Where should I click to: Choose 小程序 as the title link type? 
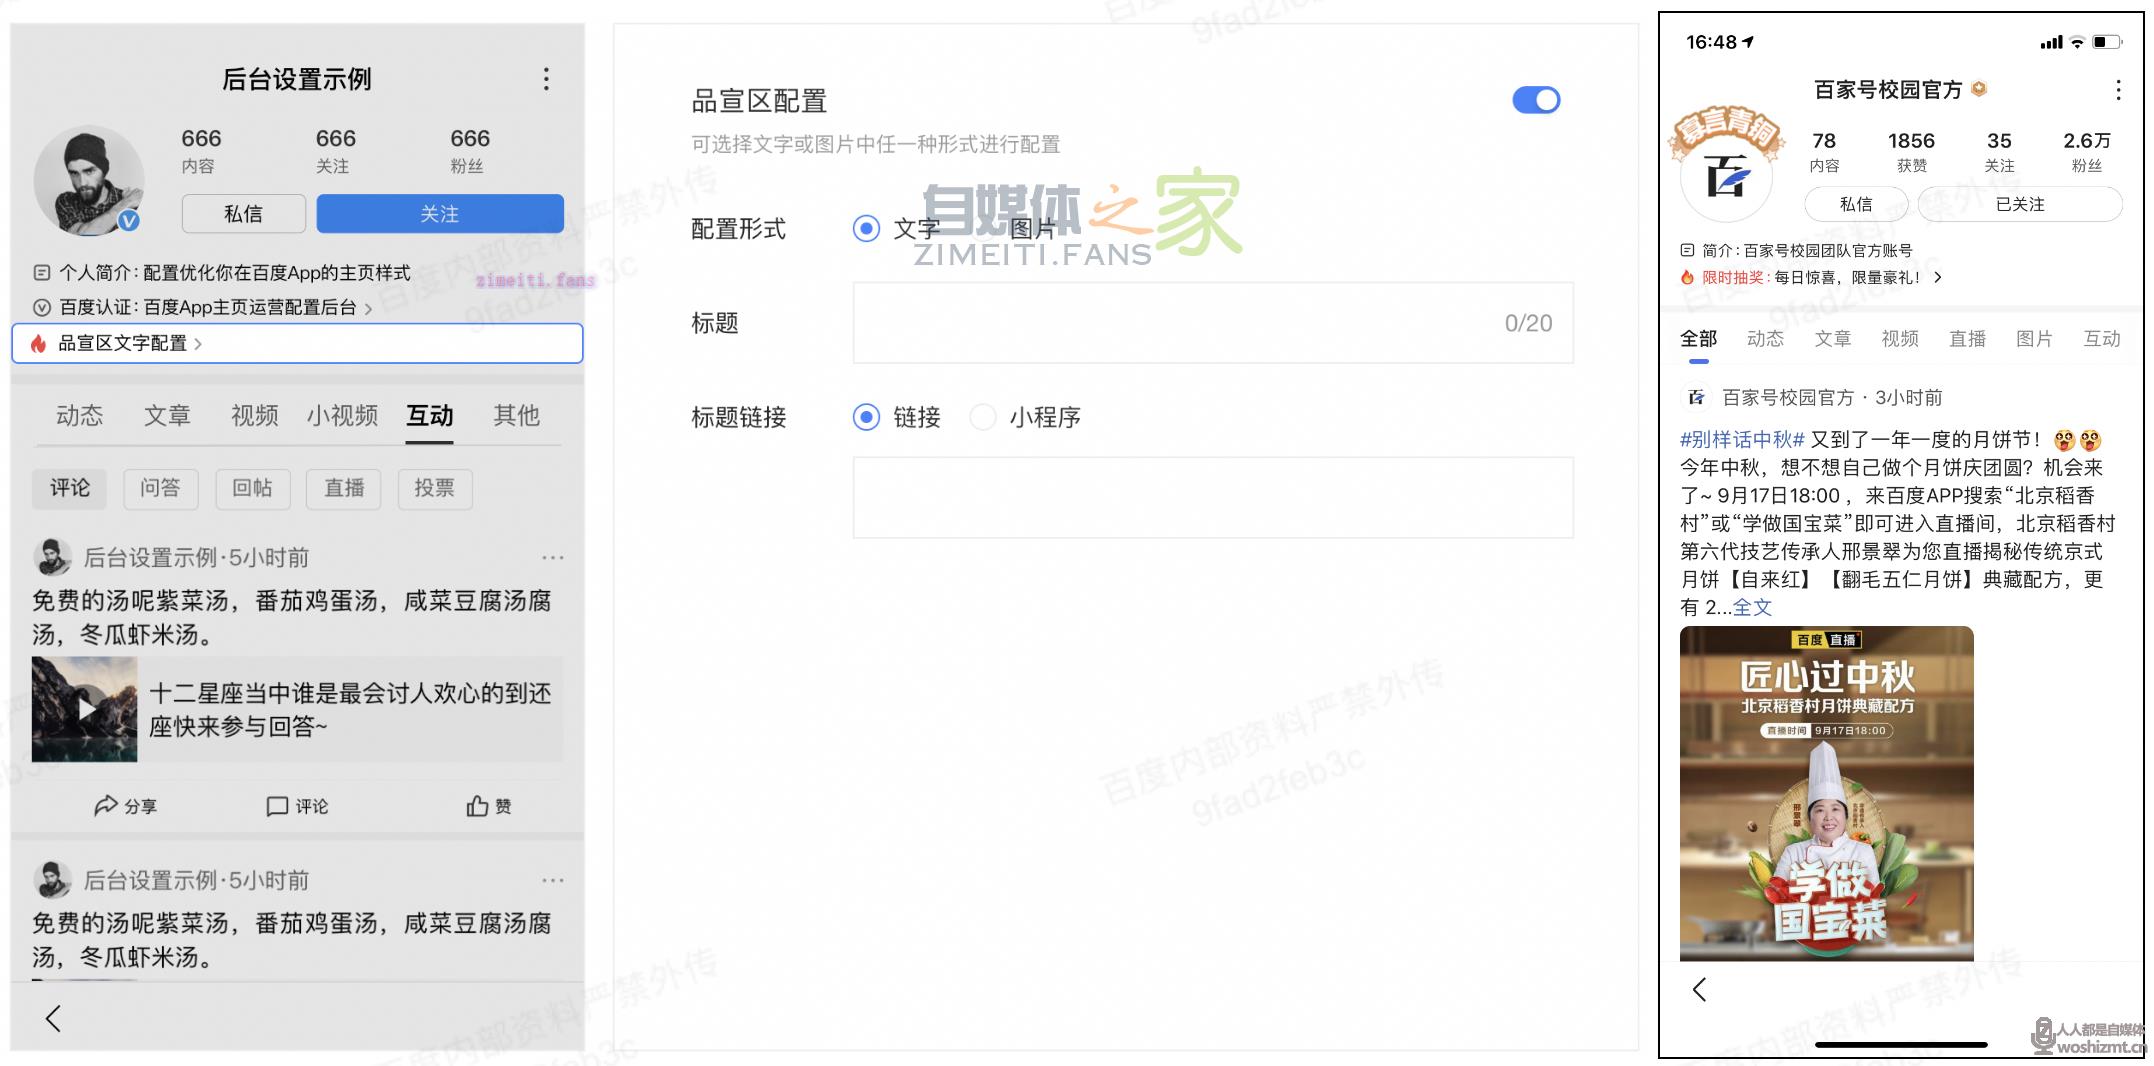(x=984, y=417)
